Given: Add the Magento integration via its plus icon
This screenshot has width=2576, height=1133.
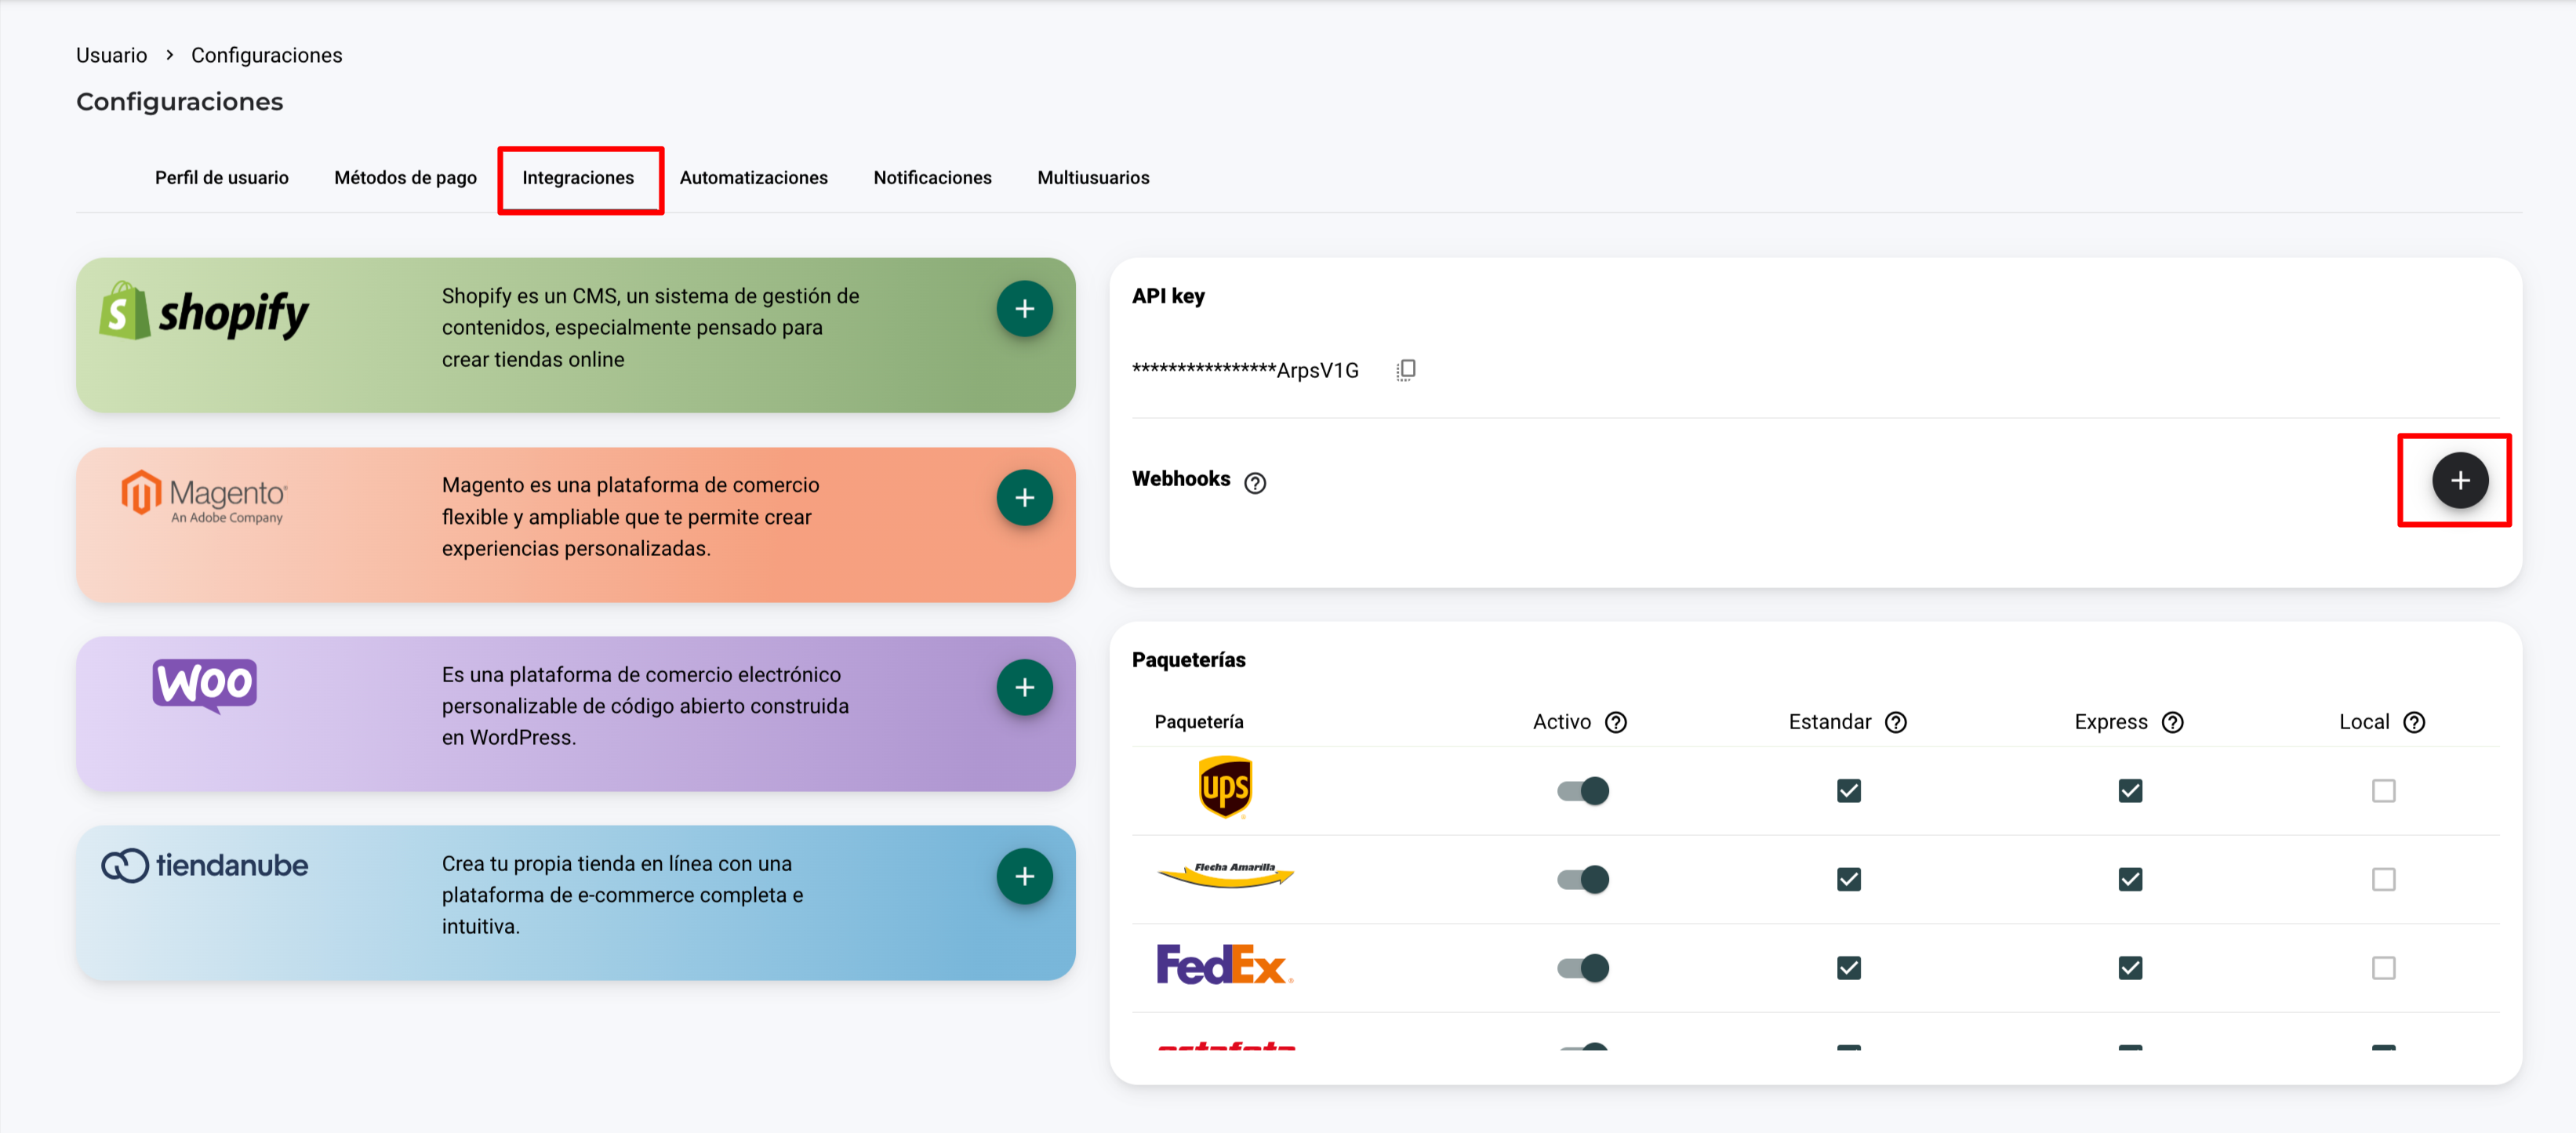Looking at the screenshot, I should click(1024, 498).
